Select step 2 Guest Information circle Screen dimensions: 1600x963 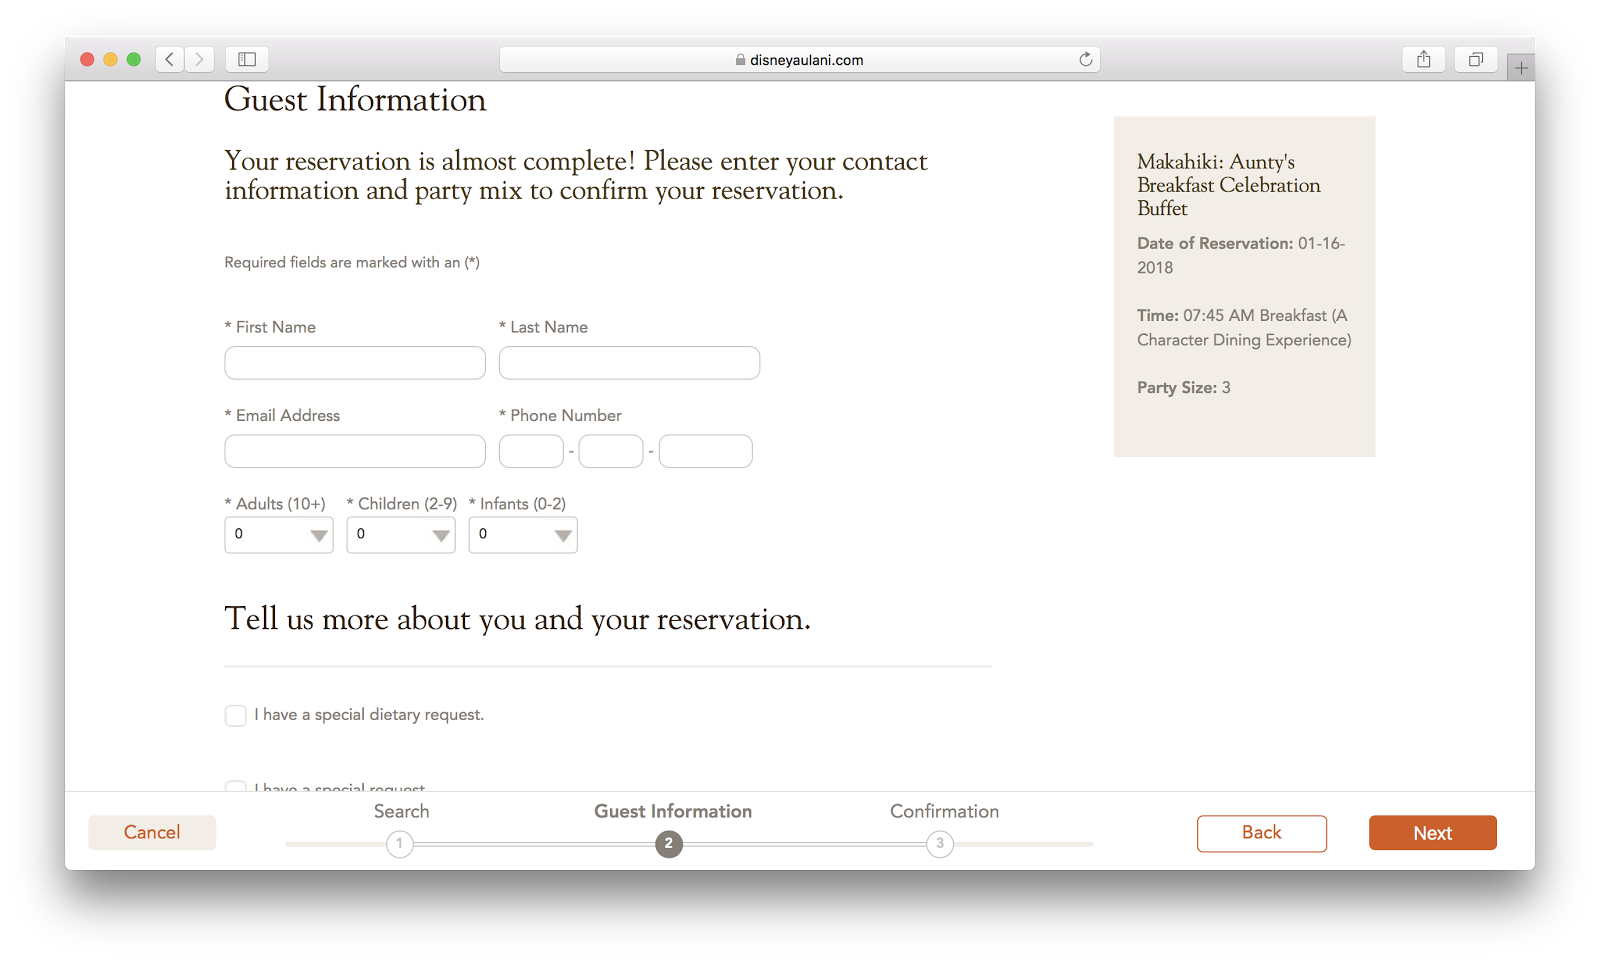[x=669, y=844]
